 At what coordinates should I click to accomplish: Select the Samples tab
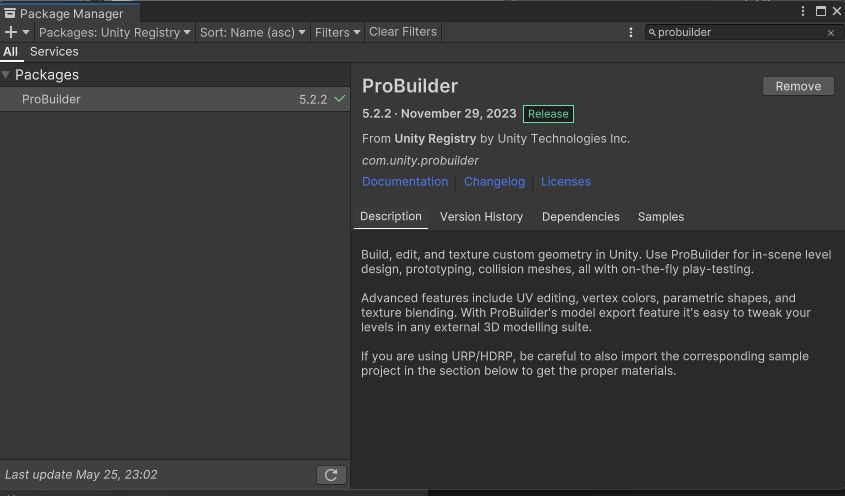661,217
